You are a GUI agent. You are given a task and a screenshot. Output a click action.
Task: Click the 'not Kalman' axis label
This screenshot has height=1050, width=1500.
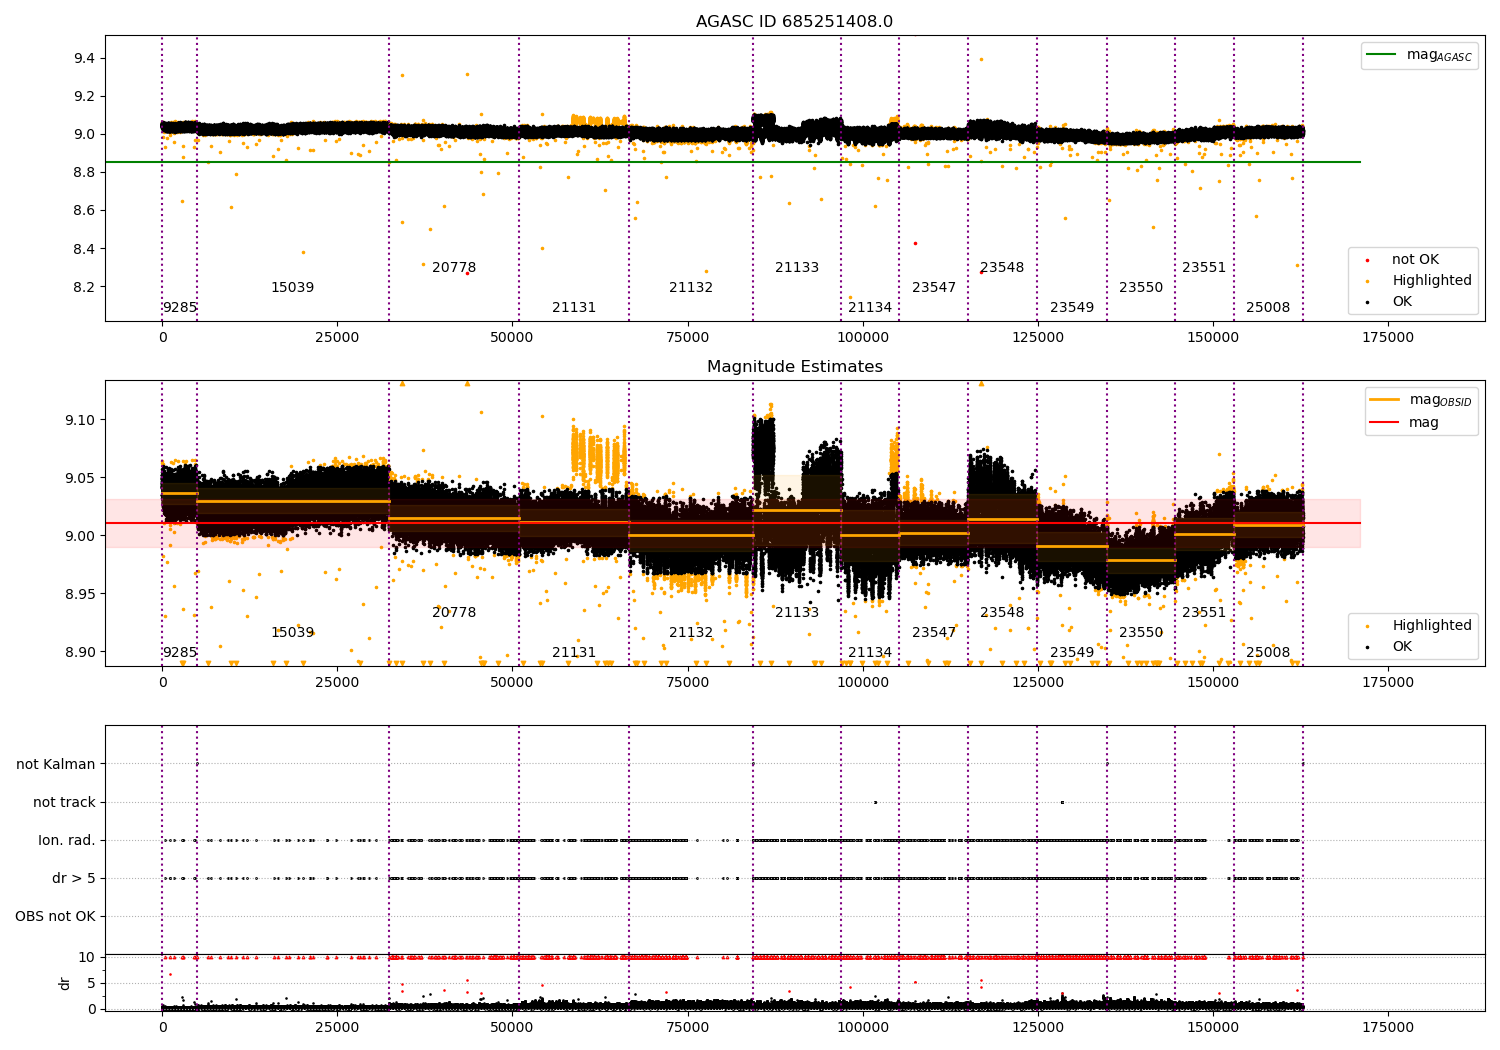point(56,764)
